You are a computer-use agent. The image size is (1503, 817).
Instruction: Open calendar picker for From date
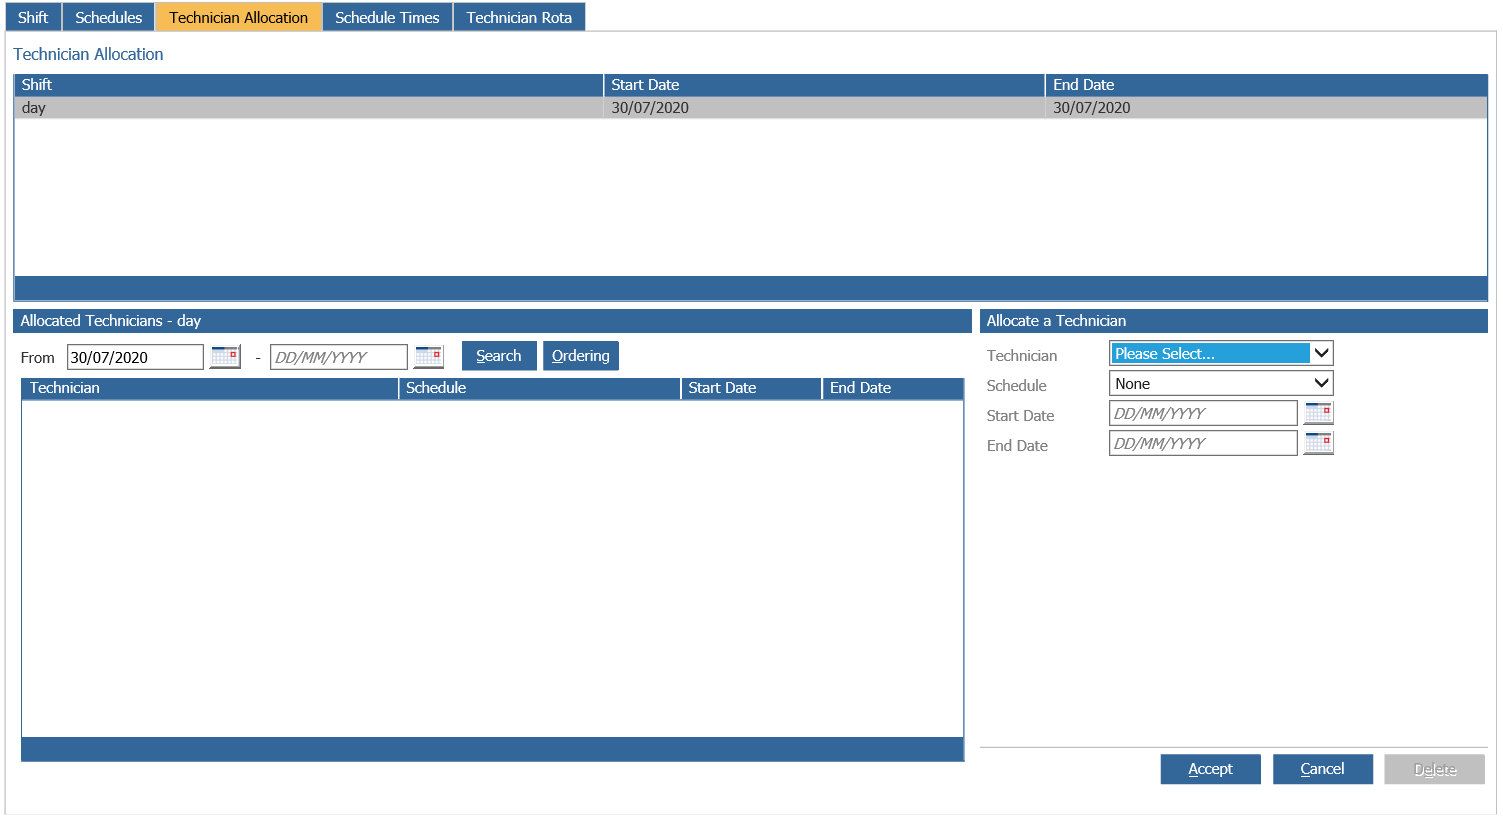225,357
